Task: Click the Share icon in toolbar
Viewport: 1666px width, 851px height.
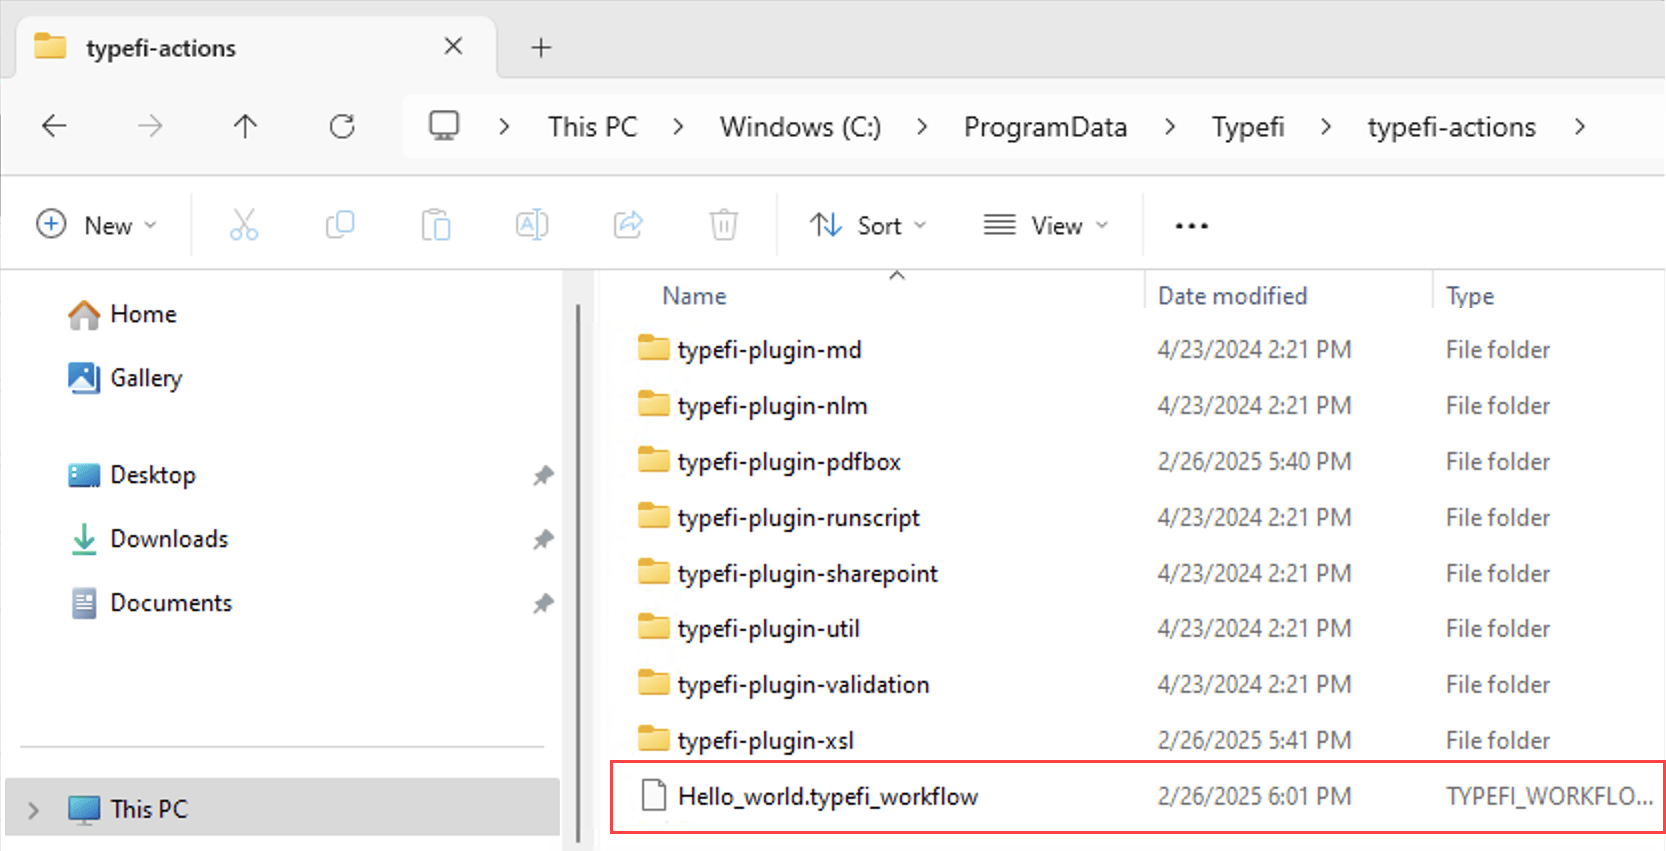Action: [628, 225]
